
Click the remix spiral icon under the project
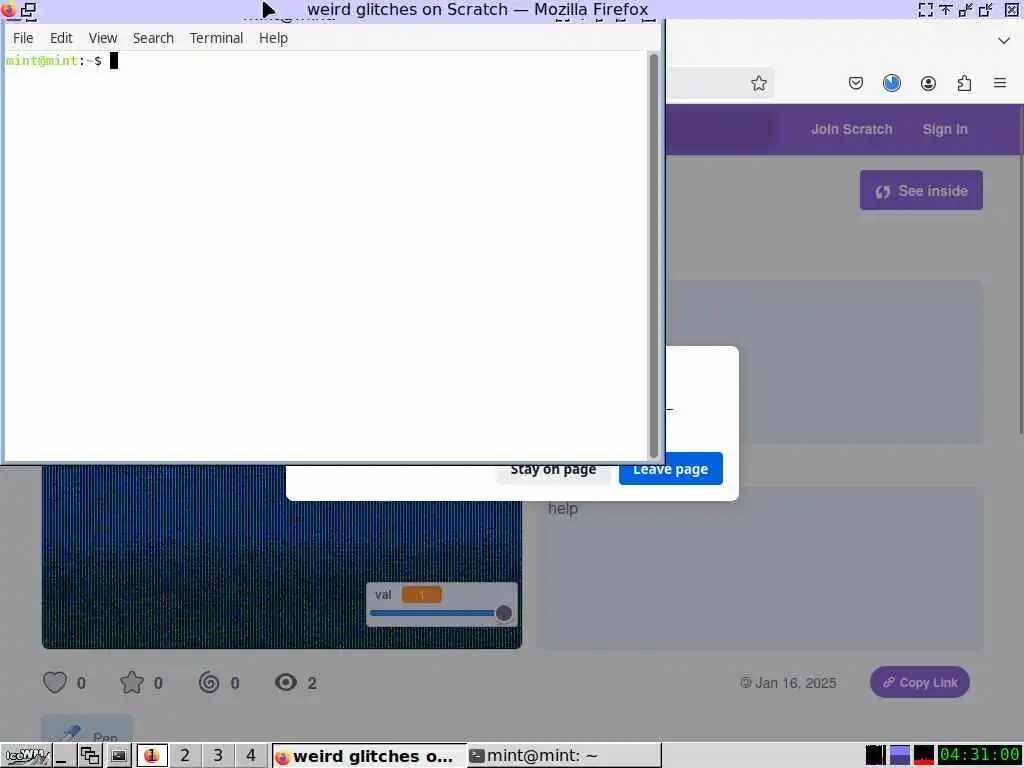pyautogui.click(x=208, y=682)
